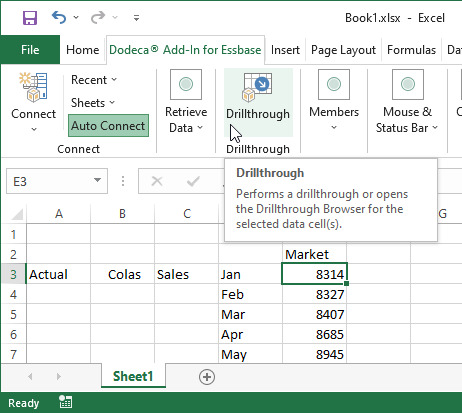Open the Recent dropdown
Image resolution: width=462 pixels, height=413 pixels.
94,80
